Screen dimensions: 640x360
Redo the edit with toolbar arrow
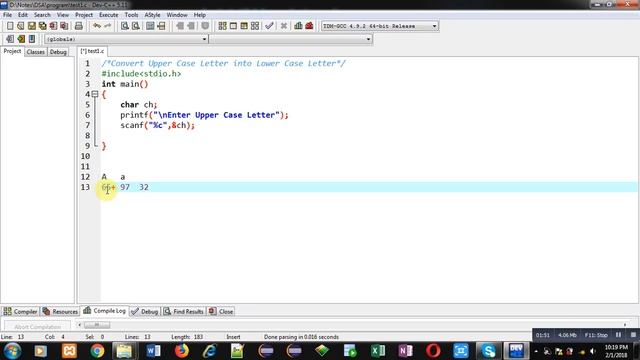click(x=107, y=26)
